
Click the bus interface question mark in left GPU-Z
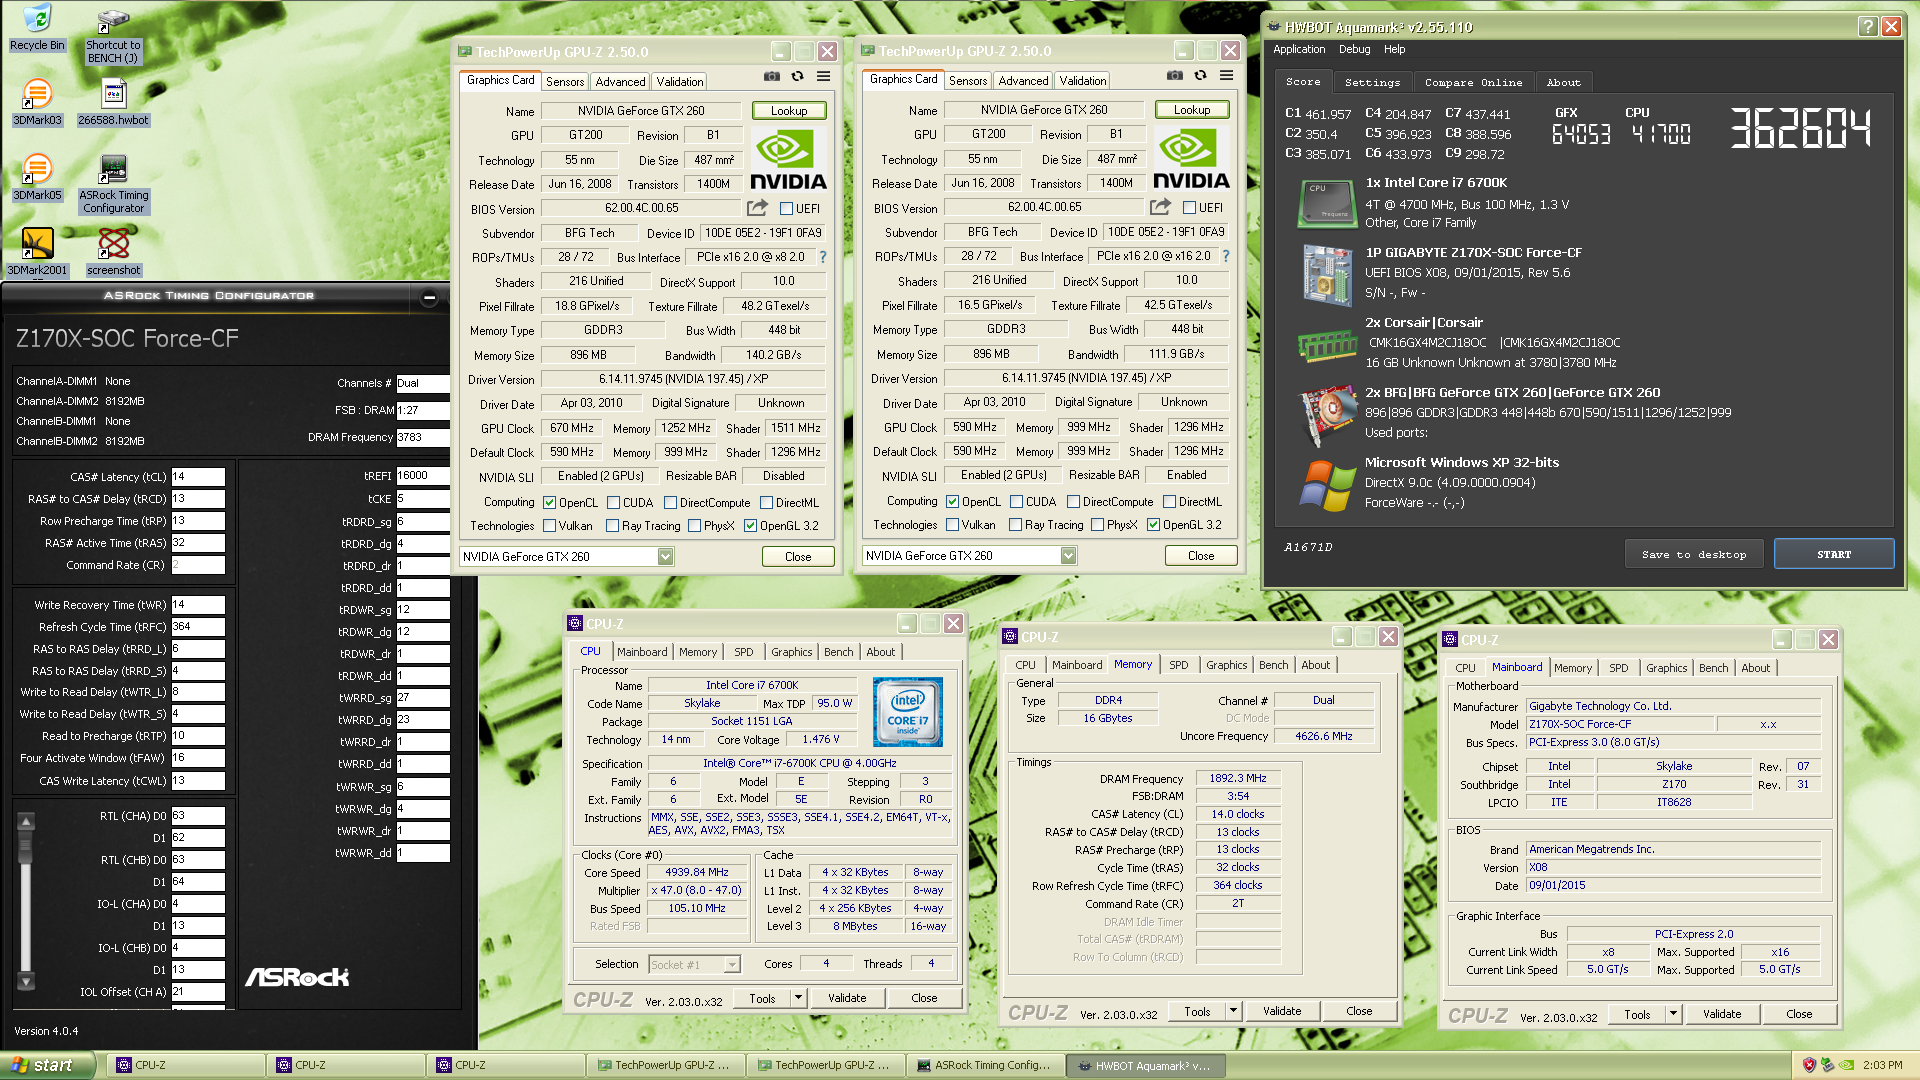click(823, 257)
